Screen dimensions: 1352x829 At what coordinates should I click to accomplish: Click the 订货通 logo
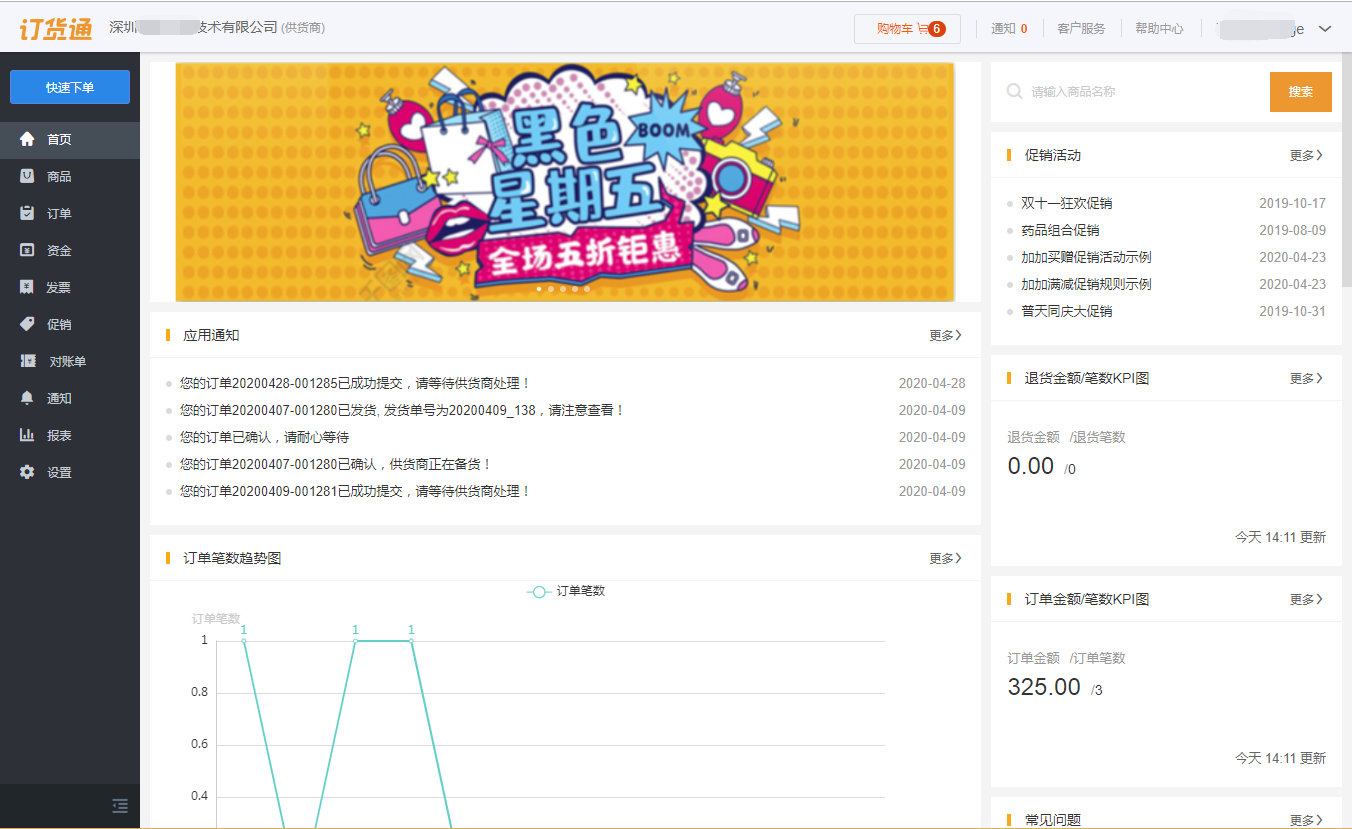coord(56,28)
